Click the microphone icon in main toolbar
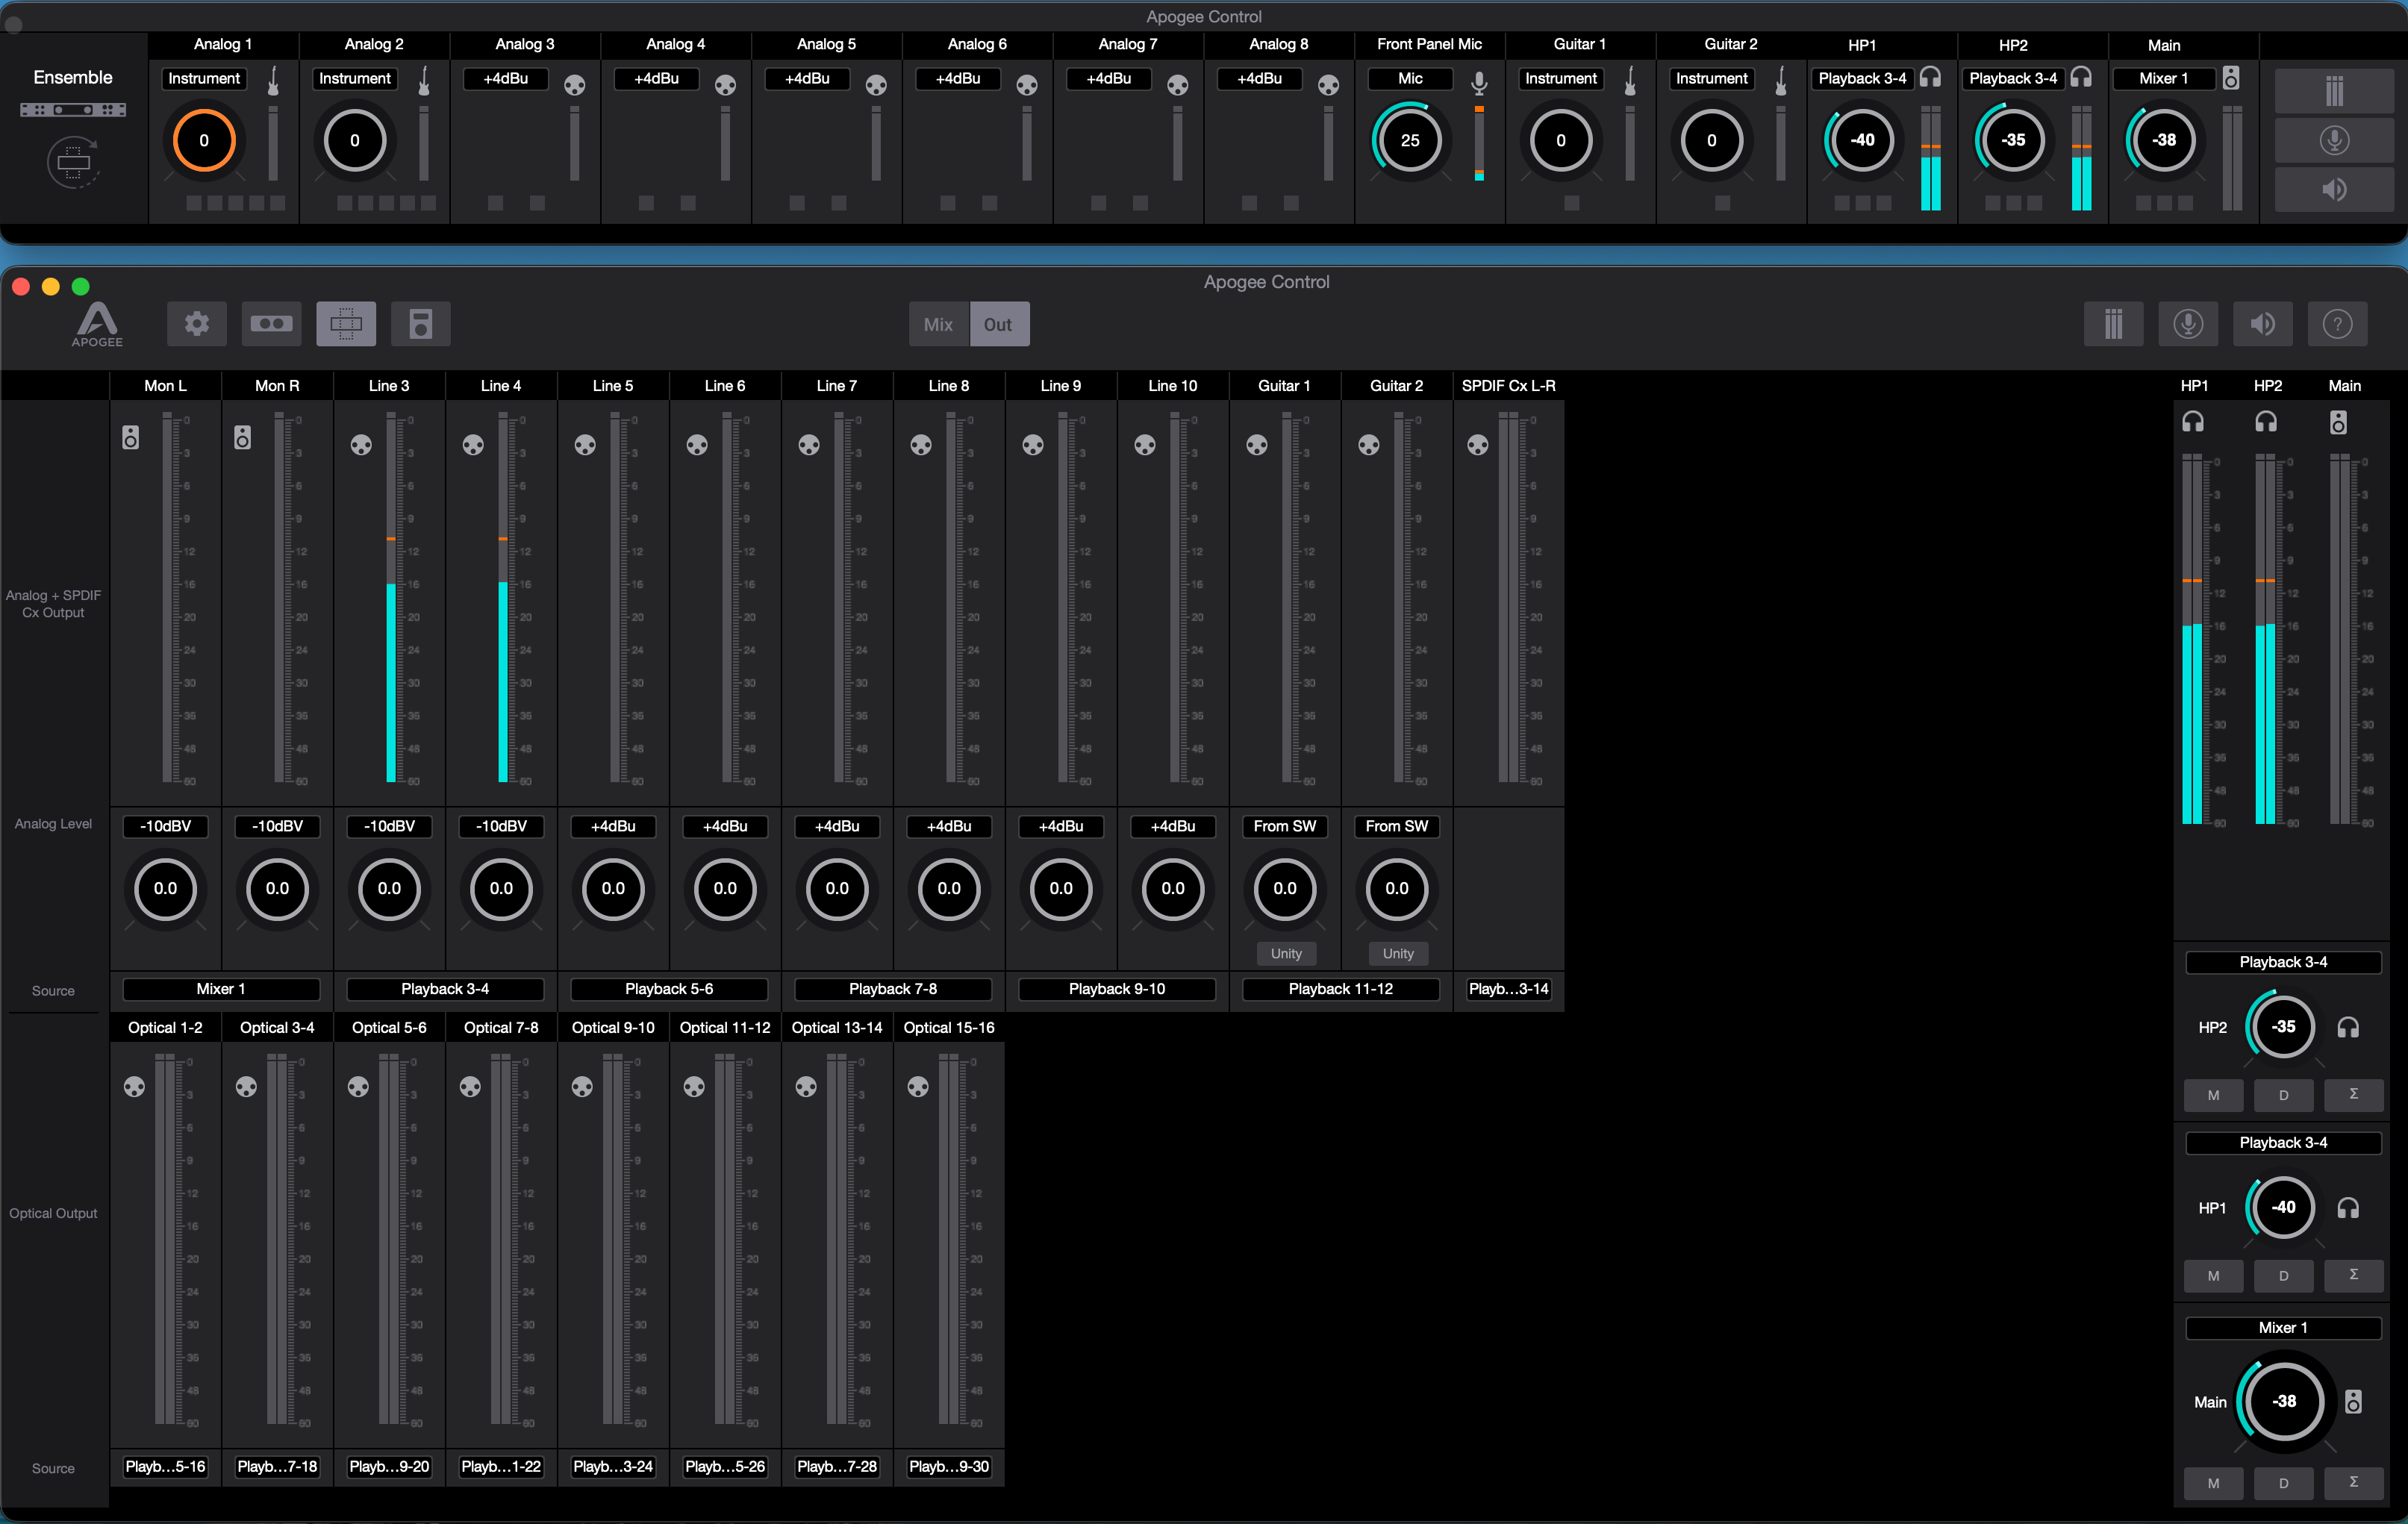 tap(2188, 324)
